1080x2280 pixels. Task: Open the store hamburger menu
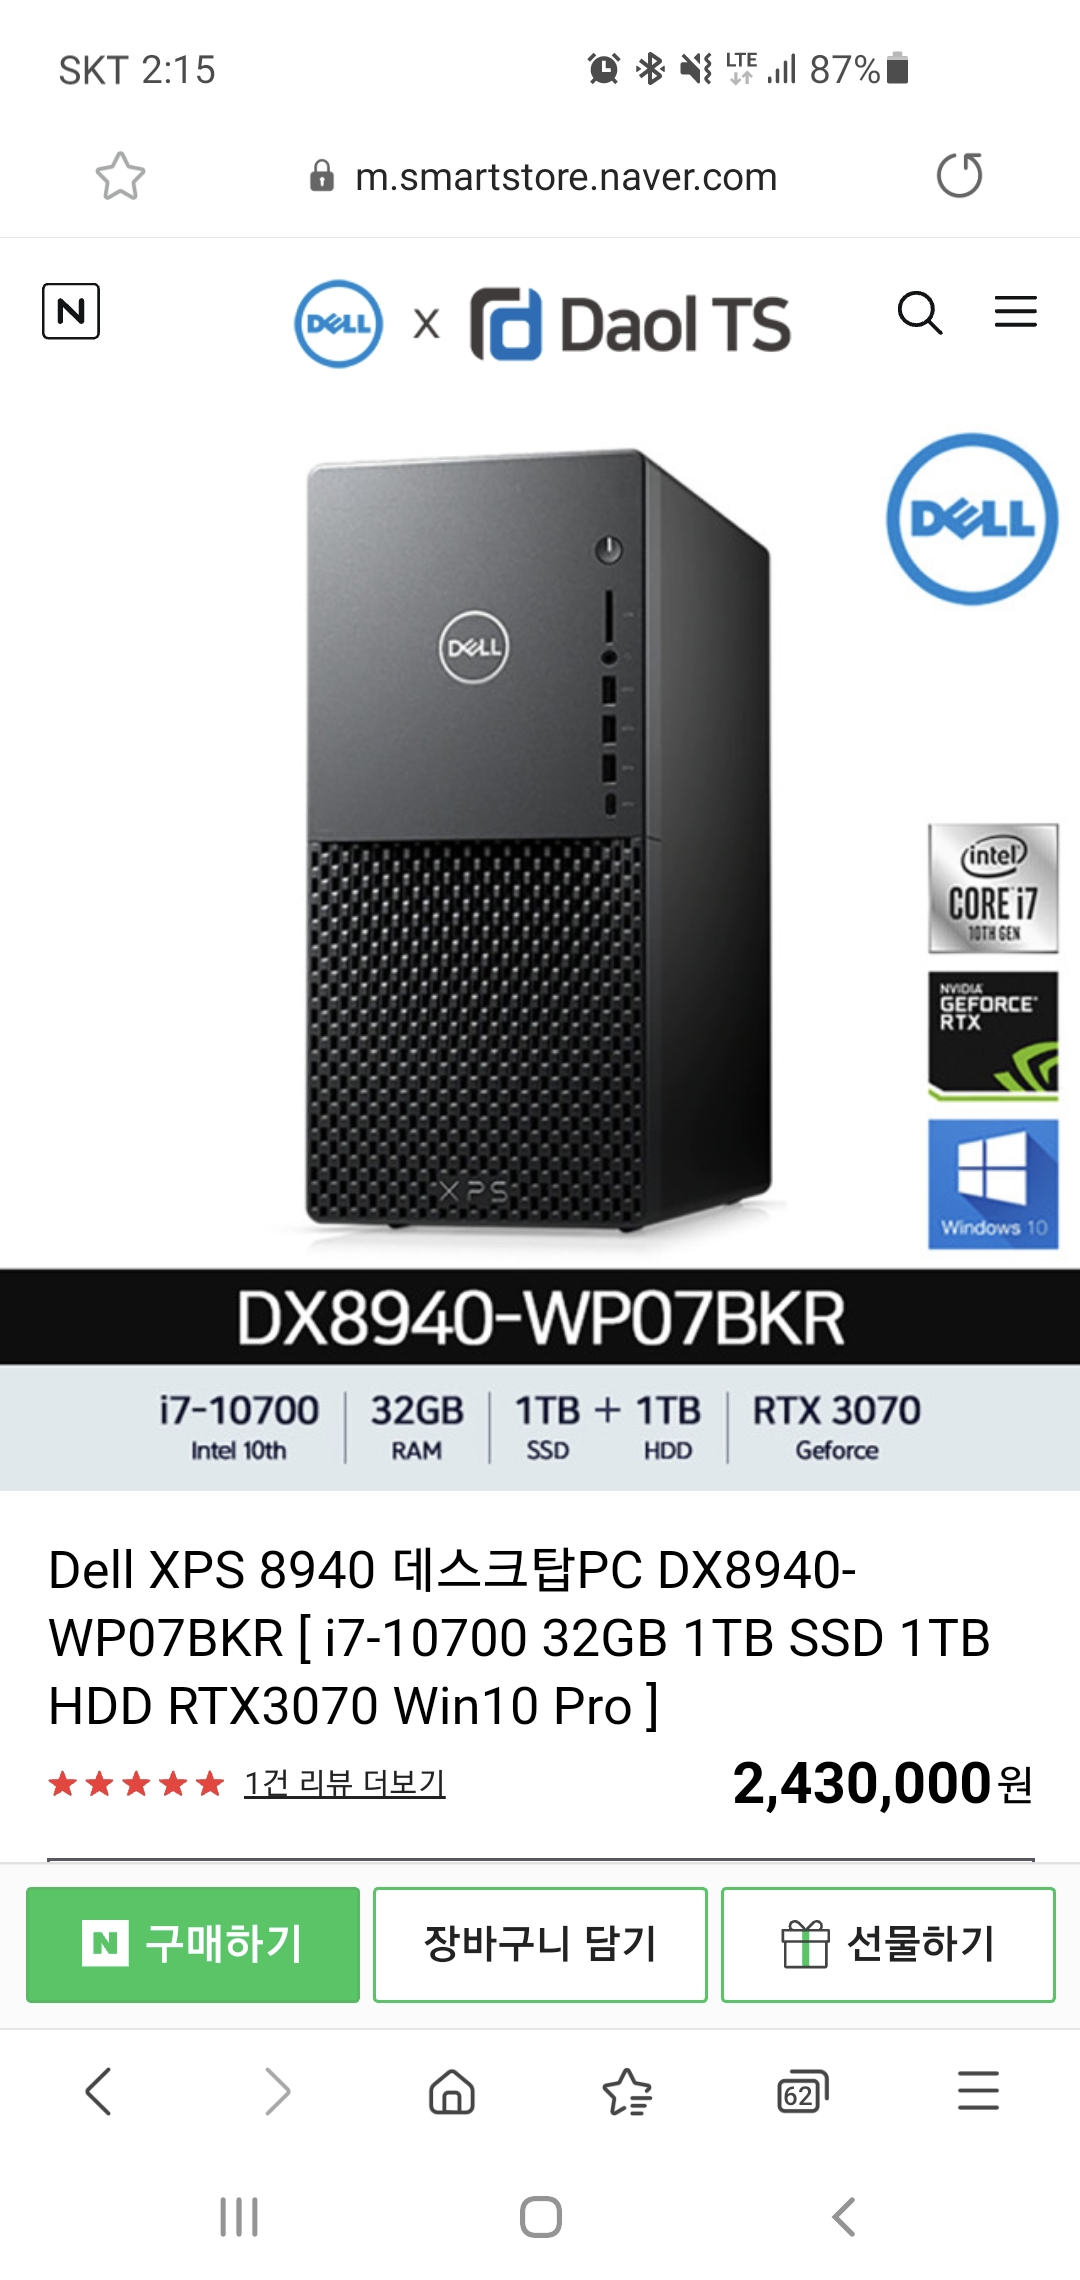pyautogui.click(x=1015, y=312)
